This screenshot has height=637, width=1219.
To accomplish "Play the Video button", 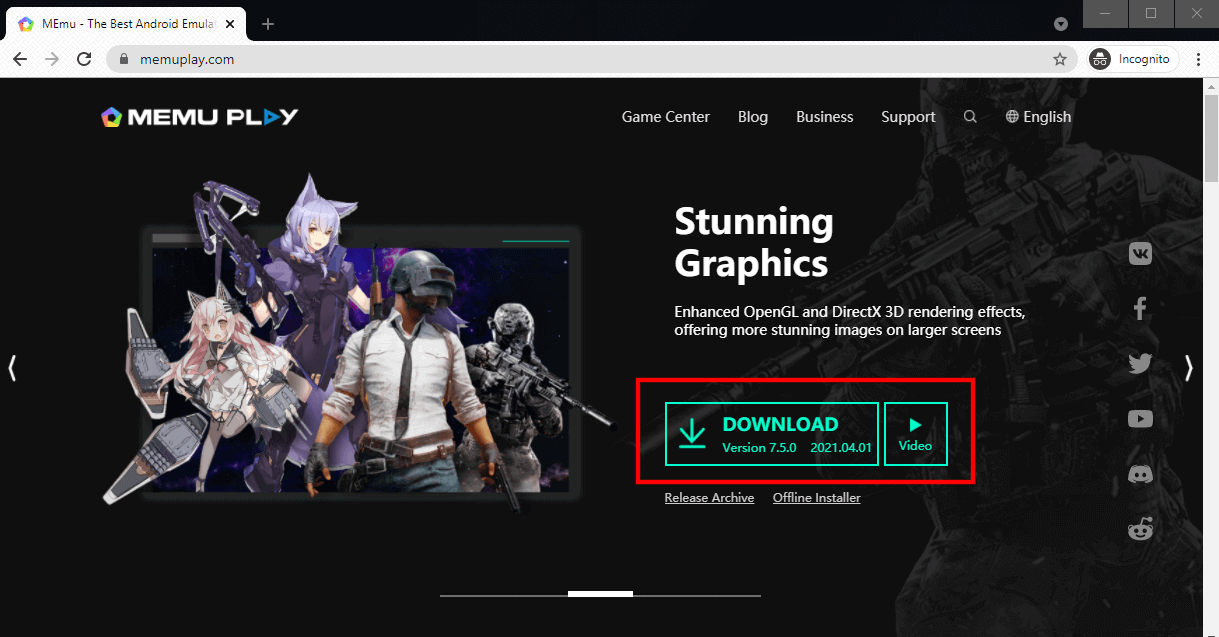I will (x=915, y=434).
